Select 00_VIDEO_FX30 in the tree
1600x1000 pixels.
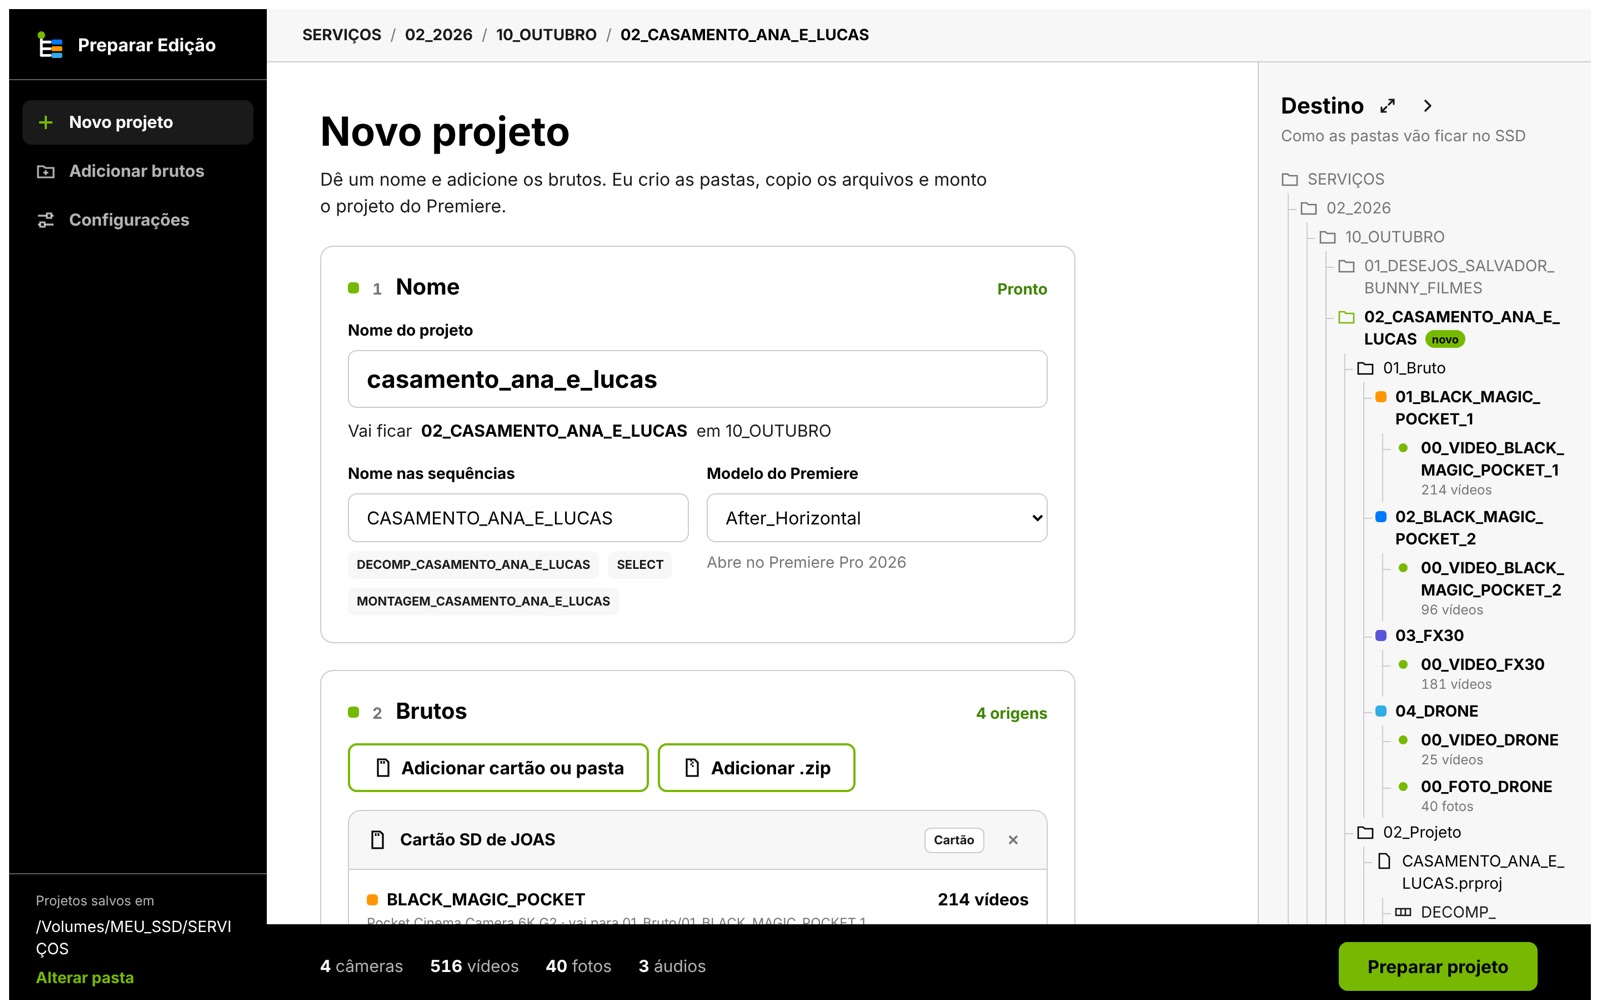(x=1483, y=664)
